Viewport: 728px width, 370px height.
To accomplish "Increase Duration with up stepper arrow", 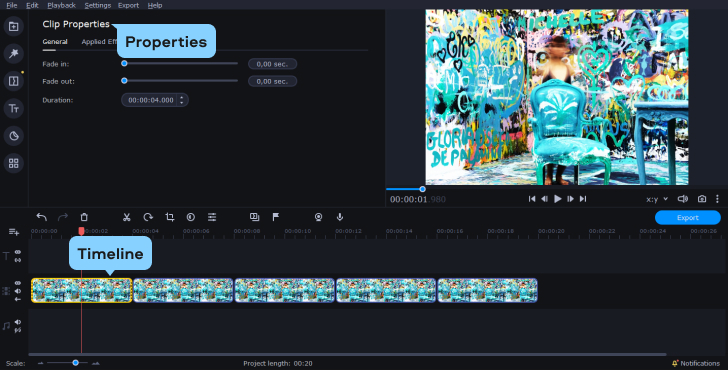I will 182,97.
